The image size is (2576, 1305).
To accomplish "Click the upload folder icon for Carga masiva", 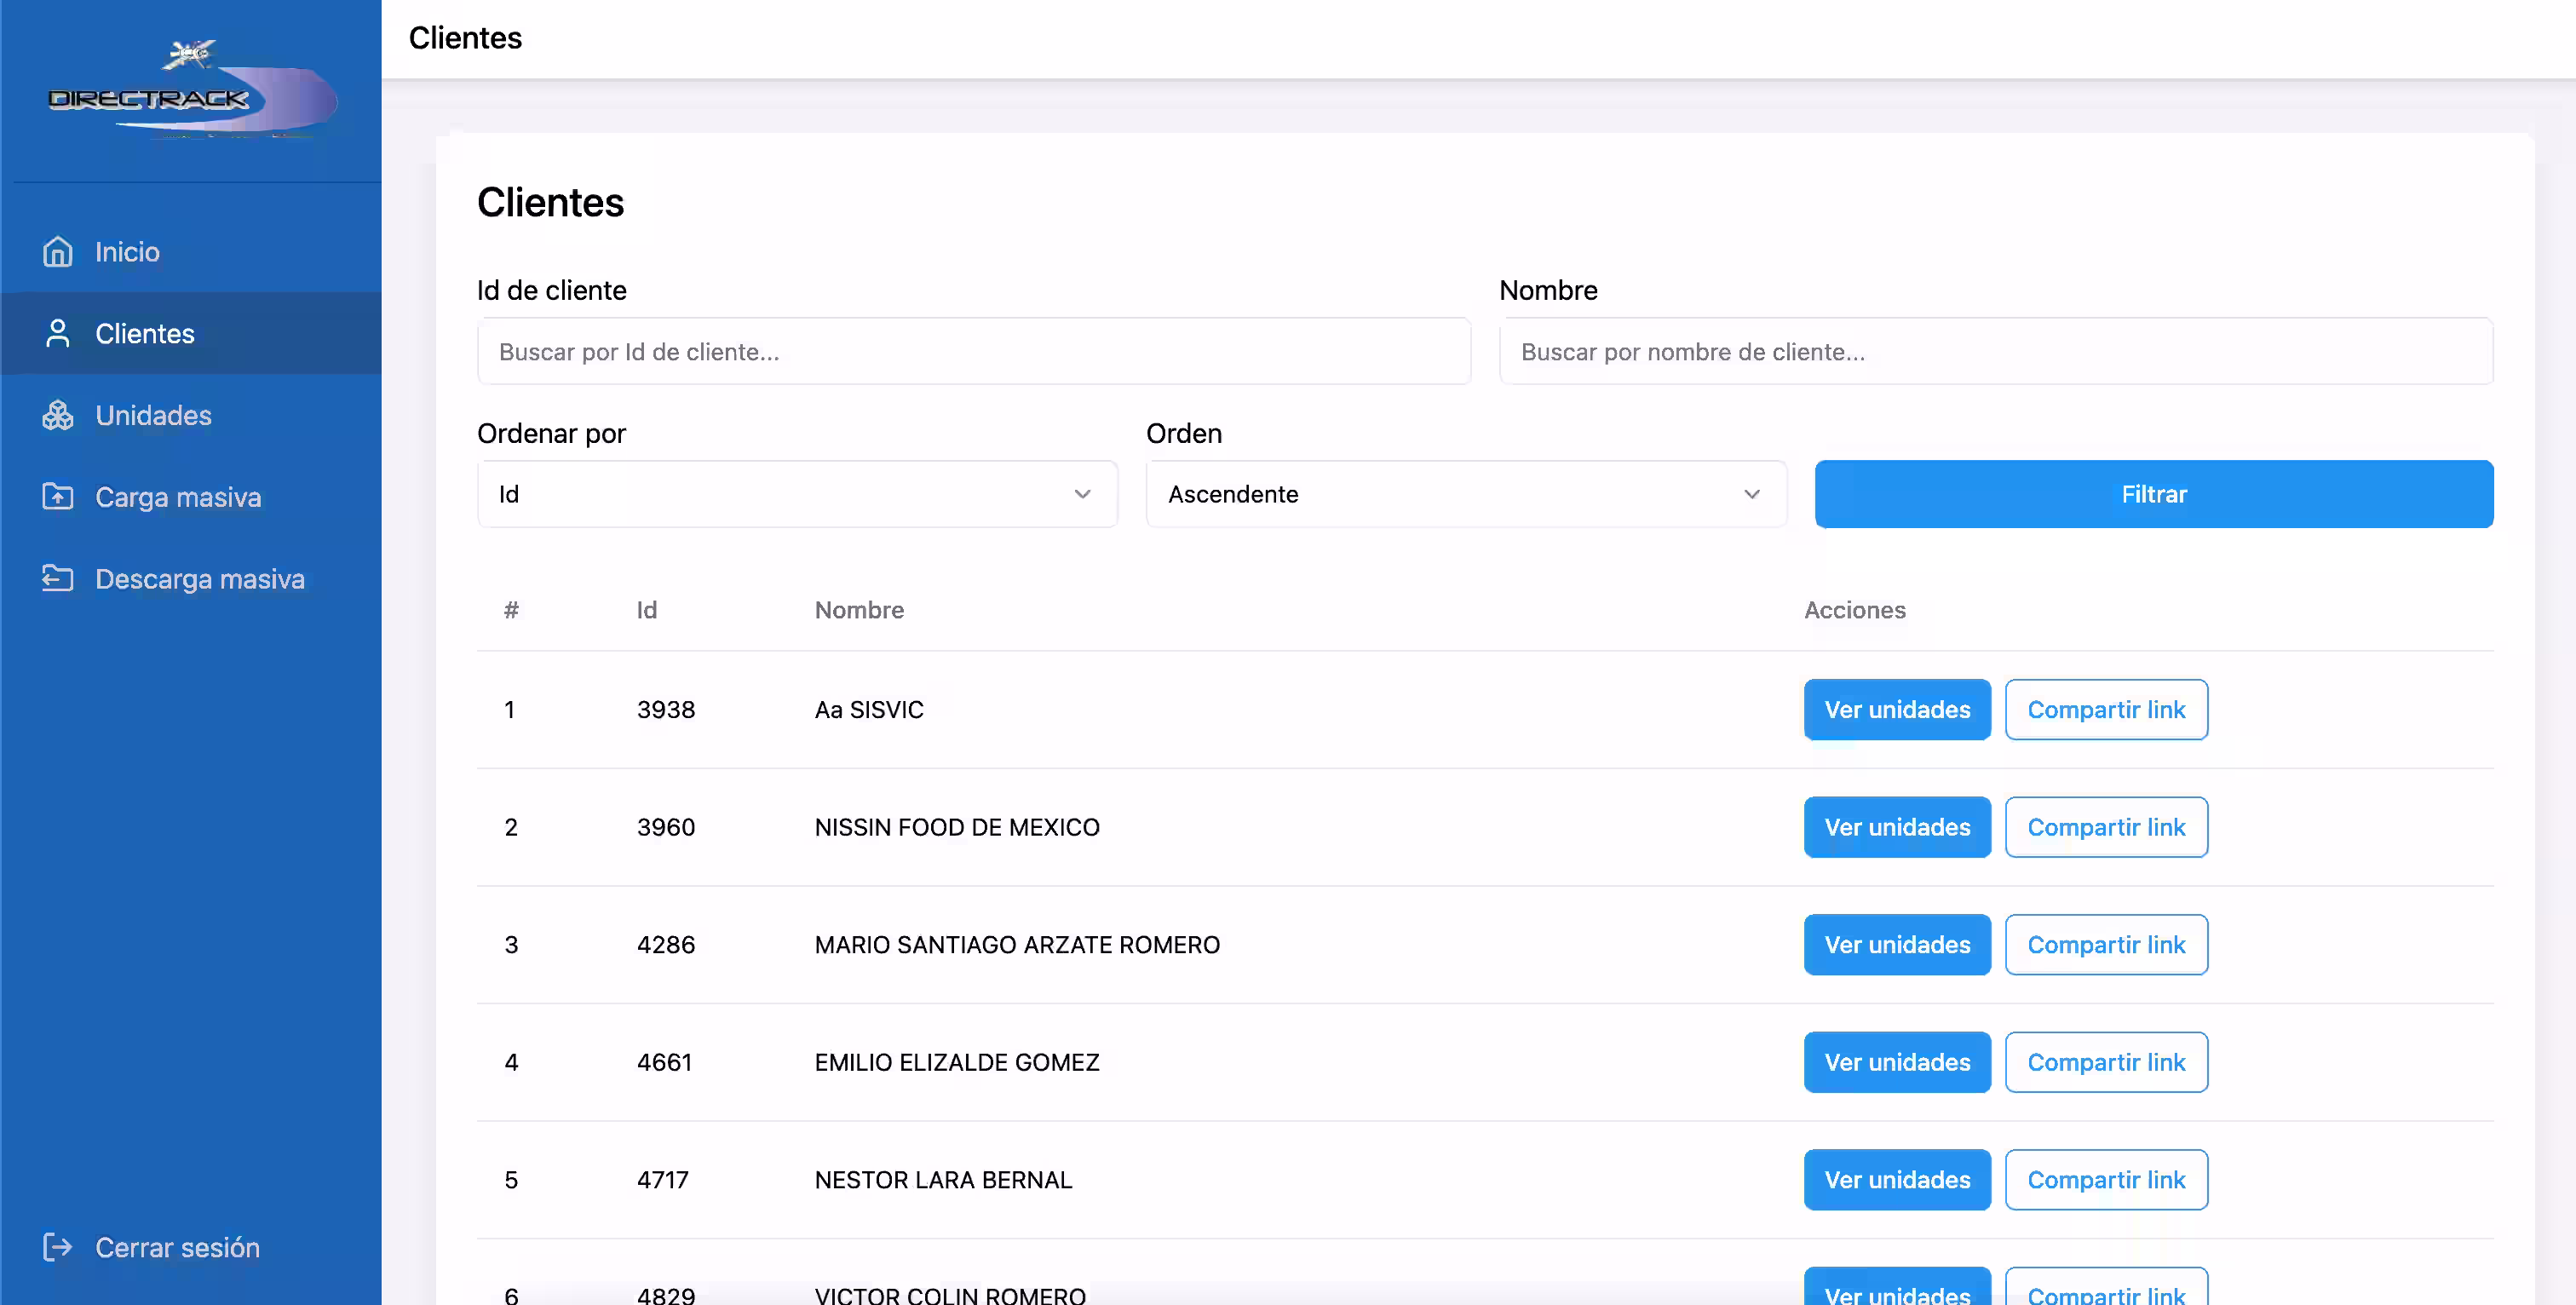I will coord(58,497).
